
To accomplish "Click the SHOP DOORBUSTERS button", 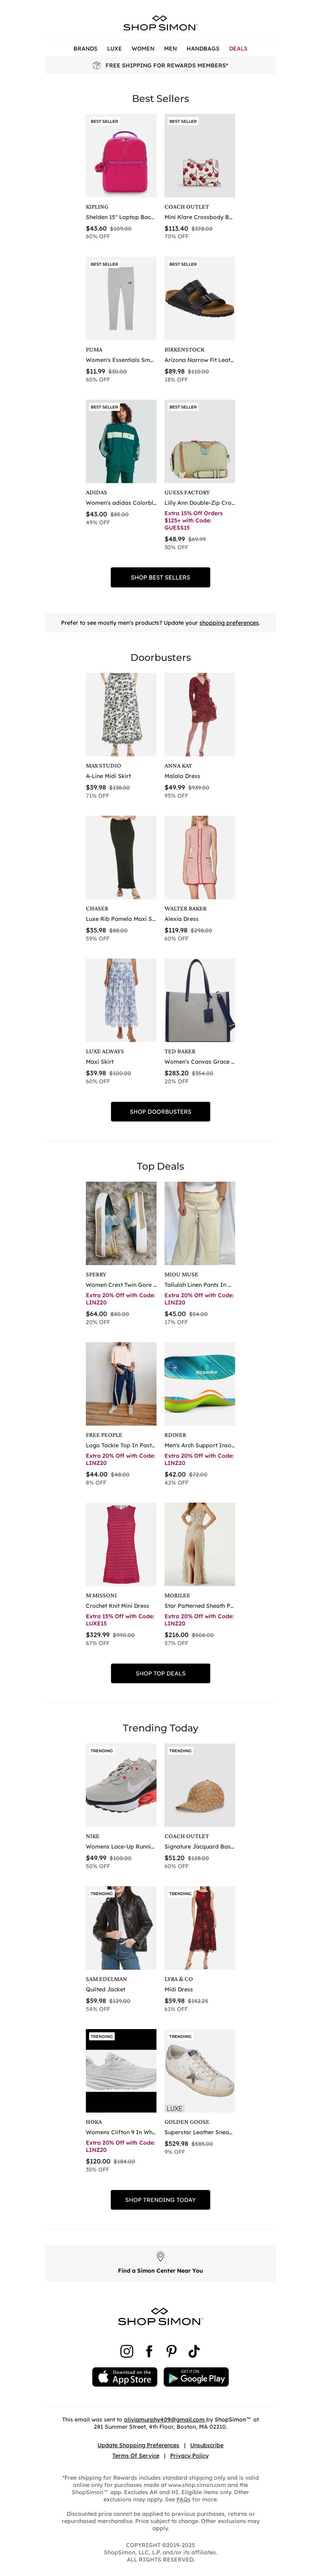I will pyautogui.click(x=160, y=1111).
